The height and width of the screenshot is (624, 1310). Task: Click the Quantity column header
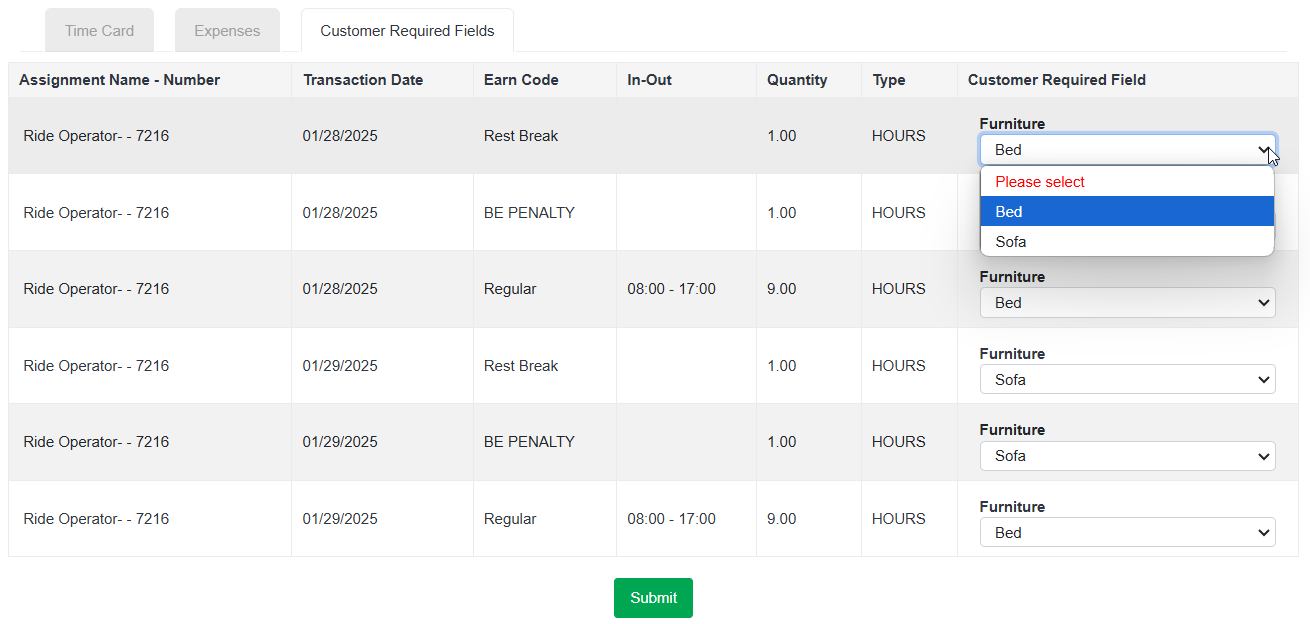797,80
